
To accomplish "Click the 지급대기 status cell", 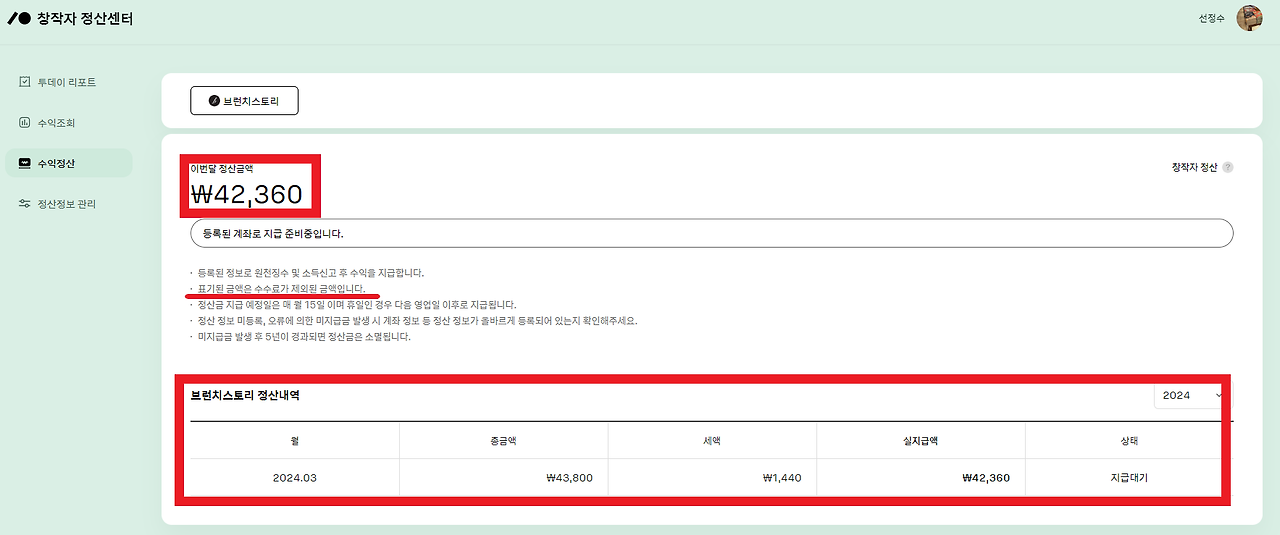I will pos(1129,478).
